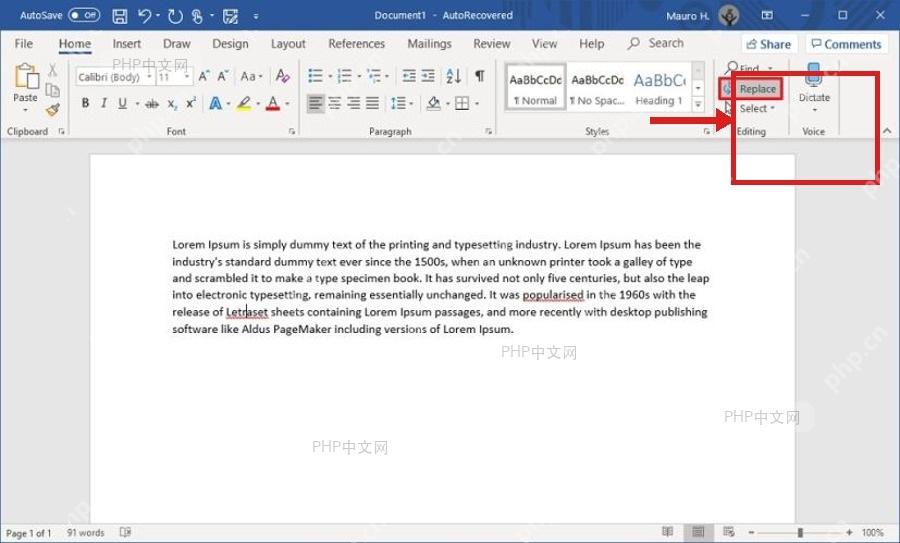Screen dimensions: 900x543
Task: Open the View tab
Action: (544, 44)
